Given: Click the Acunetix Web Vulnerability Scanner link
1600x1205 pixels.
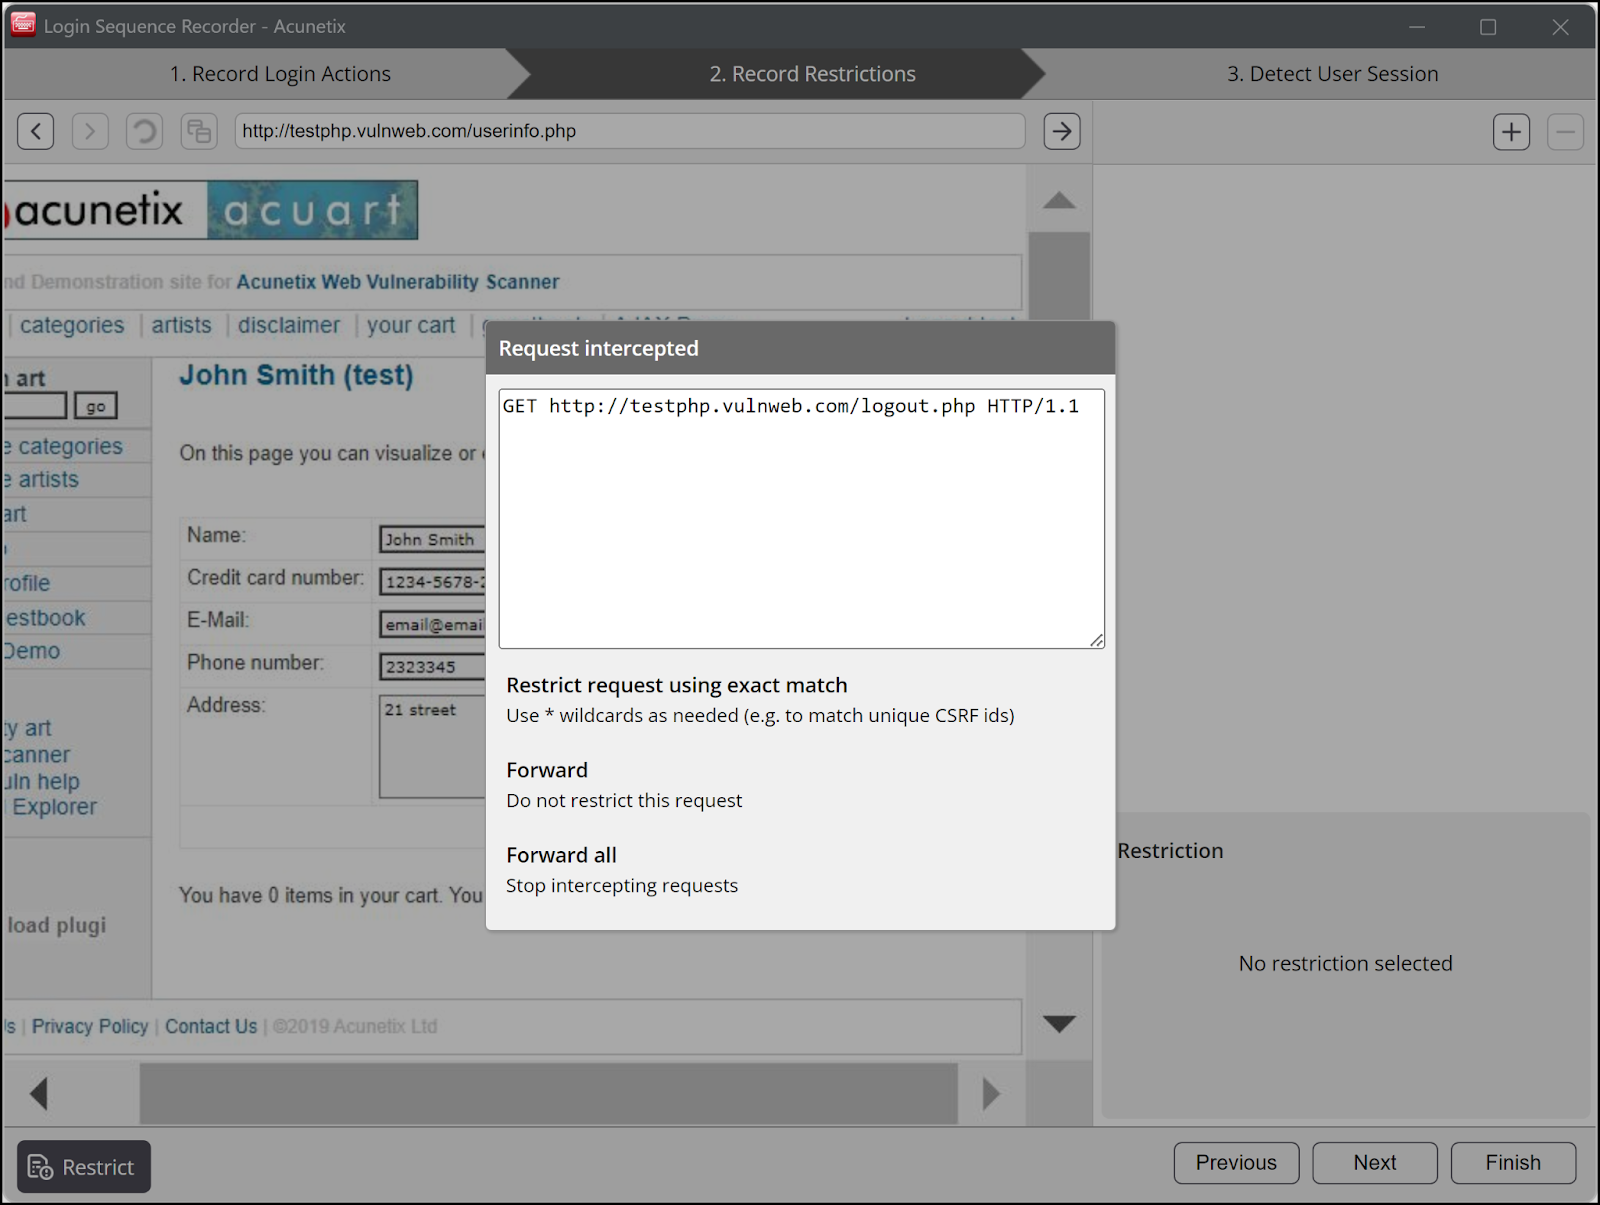Looking at the screenshot, I should coord(398,282).
